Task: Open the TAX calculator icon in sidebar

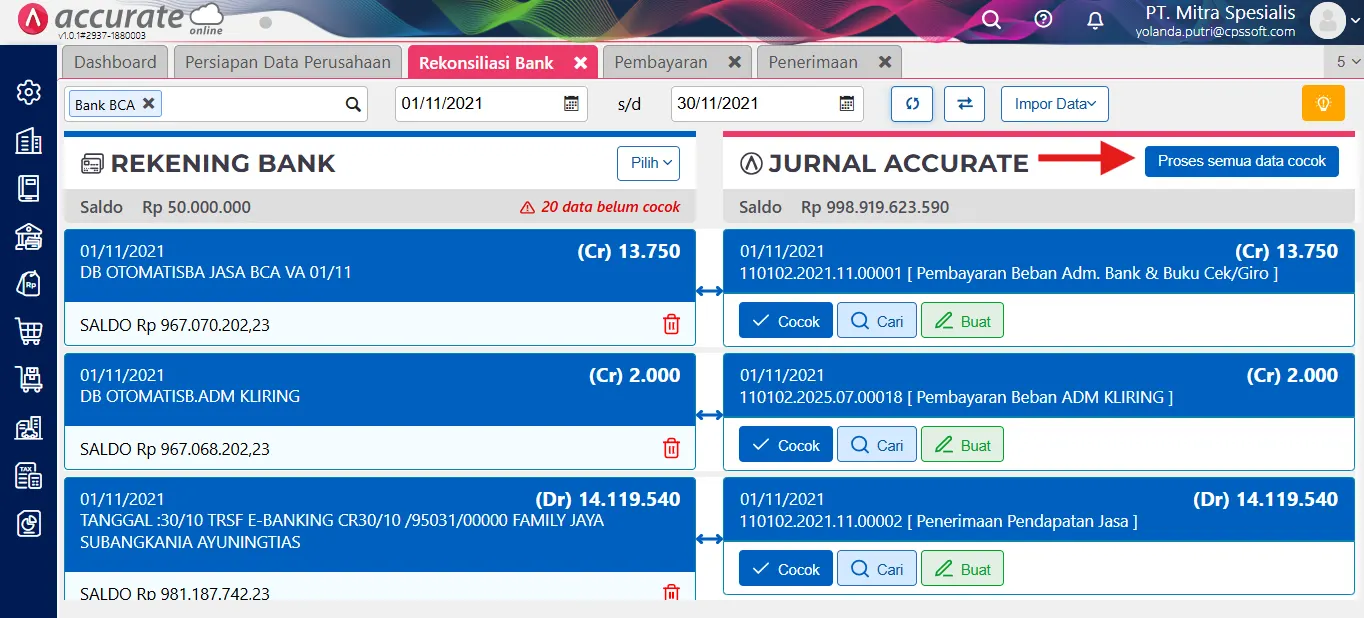Action: [x=27, y=475]
